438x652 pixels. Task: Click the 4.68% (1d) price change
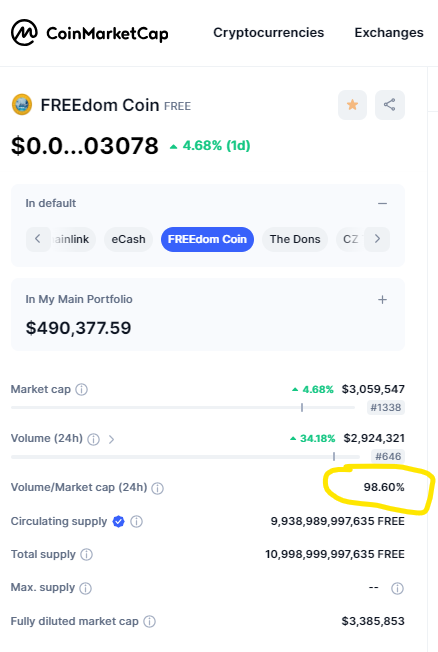[x=210, y=146]
